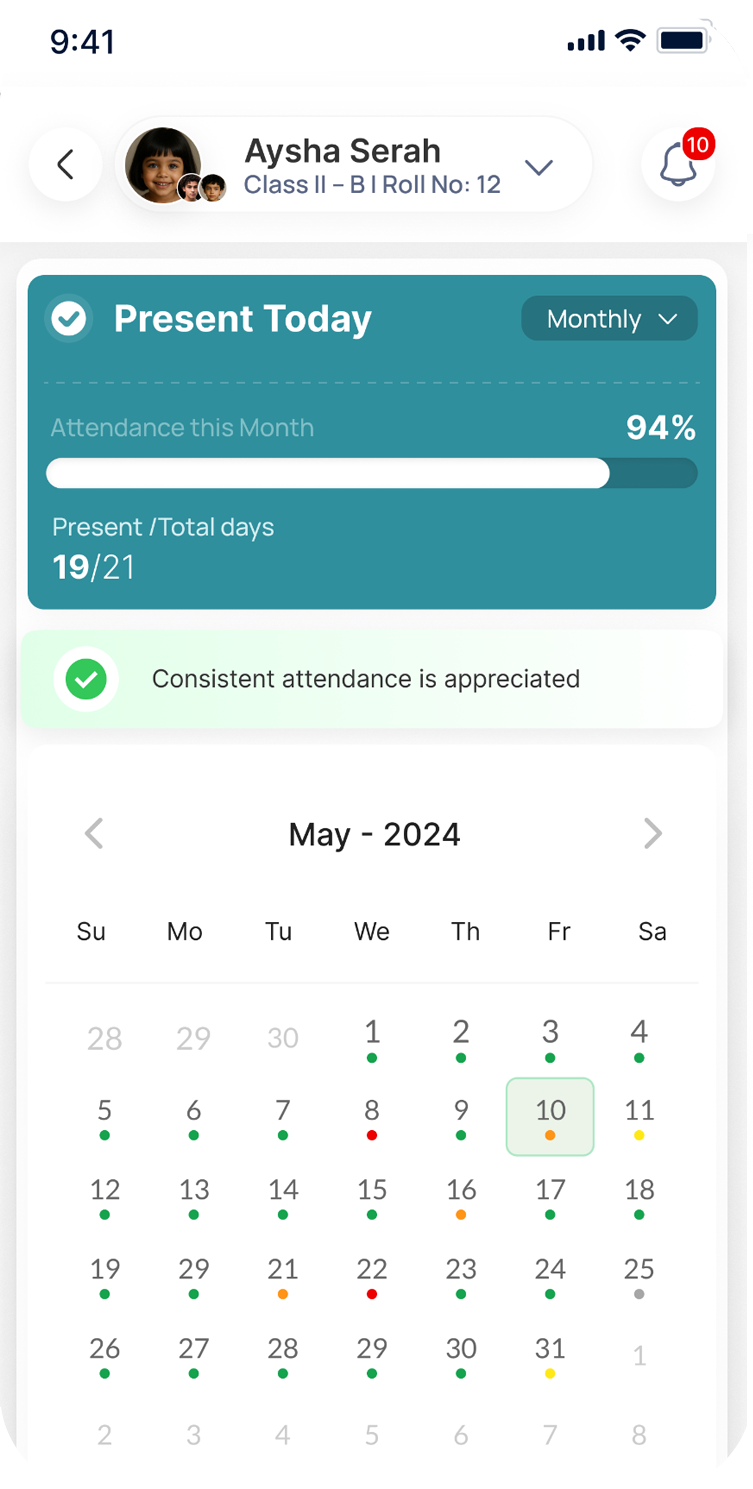
Task: Select May 31 with yellow dot
Action: coord(550,1354)
